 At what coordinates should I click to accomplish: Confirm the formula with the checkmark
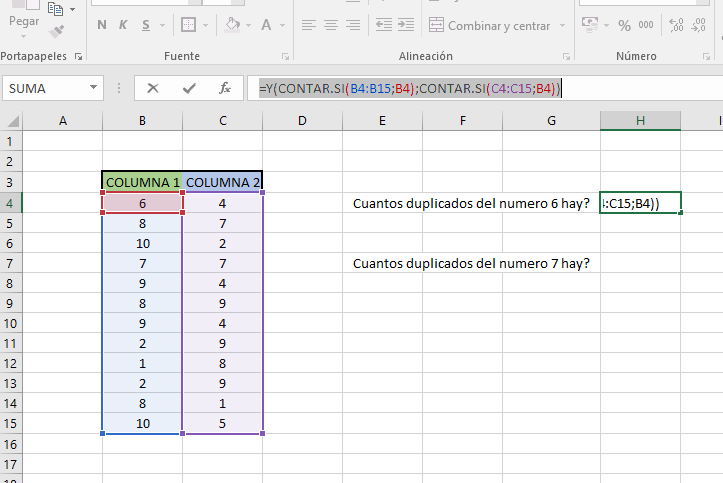coord(189,88)
